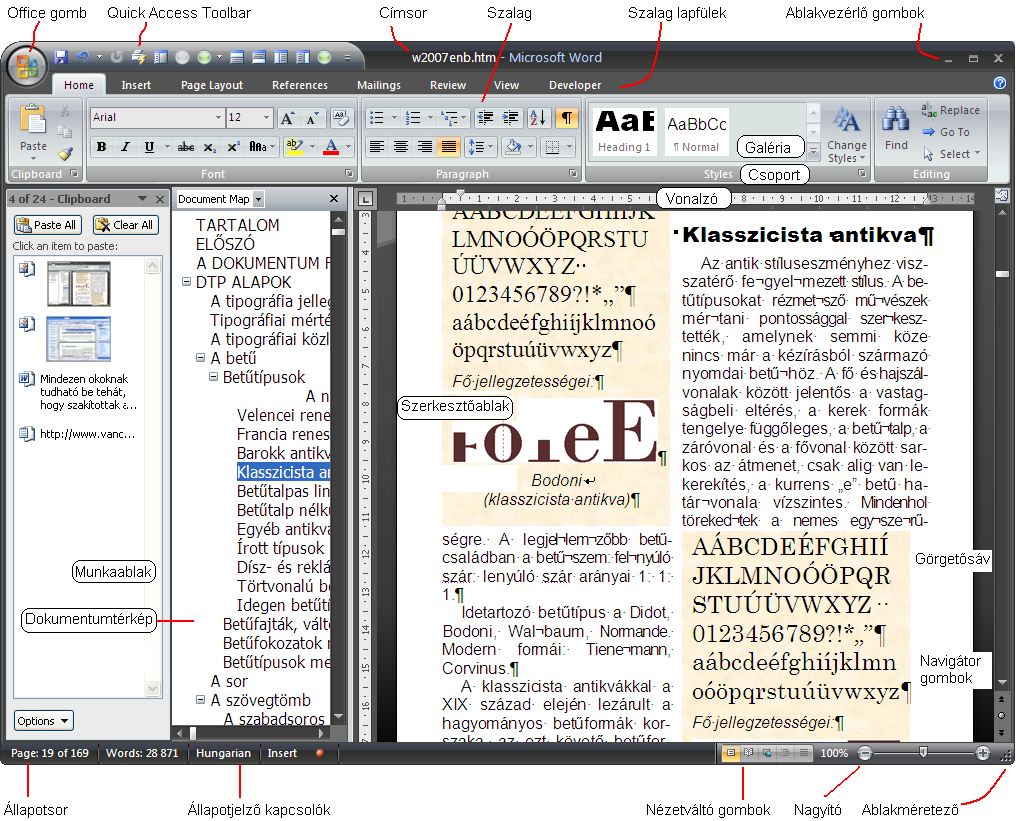Grow the font size
This screenshot has height=821, width=1016.
[288, 118]
